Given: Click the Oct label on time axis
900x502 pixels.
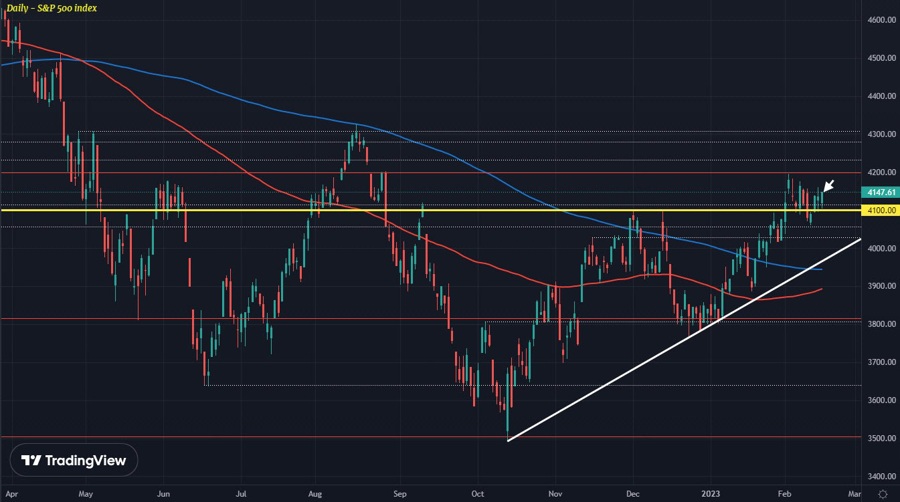Looking at the screenshot, I should tap(478, 493).
